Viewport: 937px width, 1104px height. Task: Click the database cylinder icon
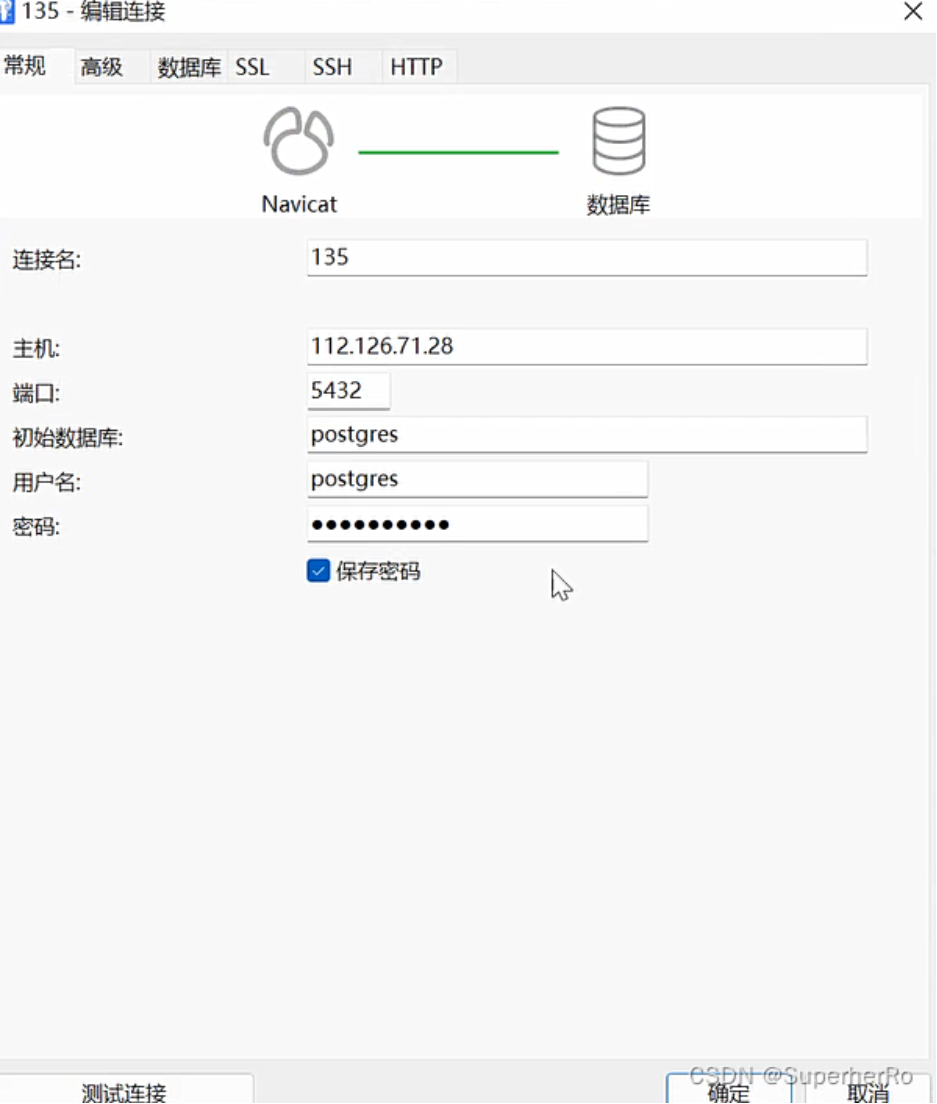619,141
